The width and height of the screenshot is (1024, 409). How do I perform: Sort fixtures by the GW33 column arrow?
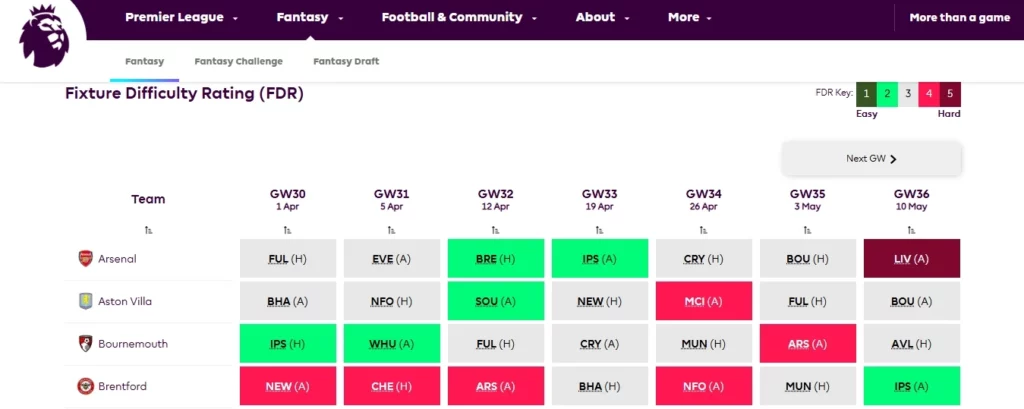tap(599, 230)
